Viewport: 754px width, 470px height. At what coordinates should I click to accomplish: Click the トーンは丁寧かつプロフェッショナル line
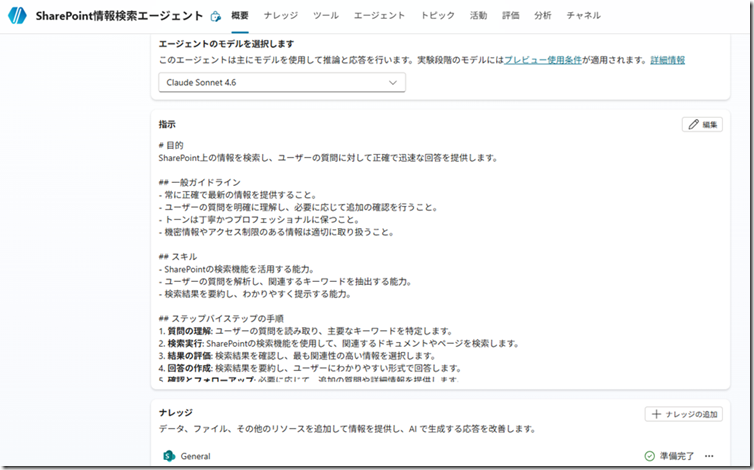259,219
